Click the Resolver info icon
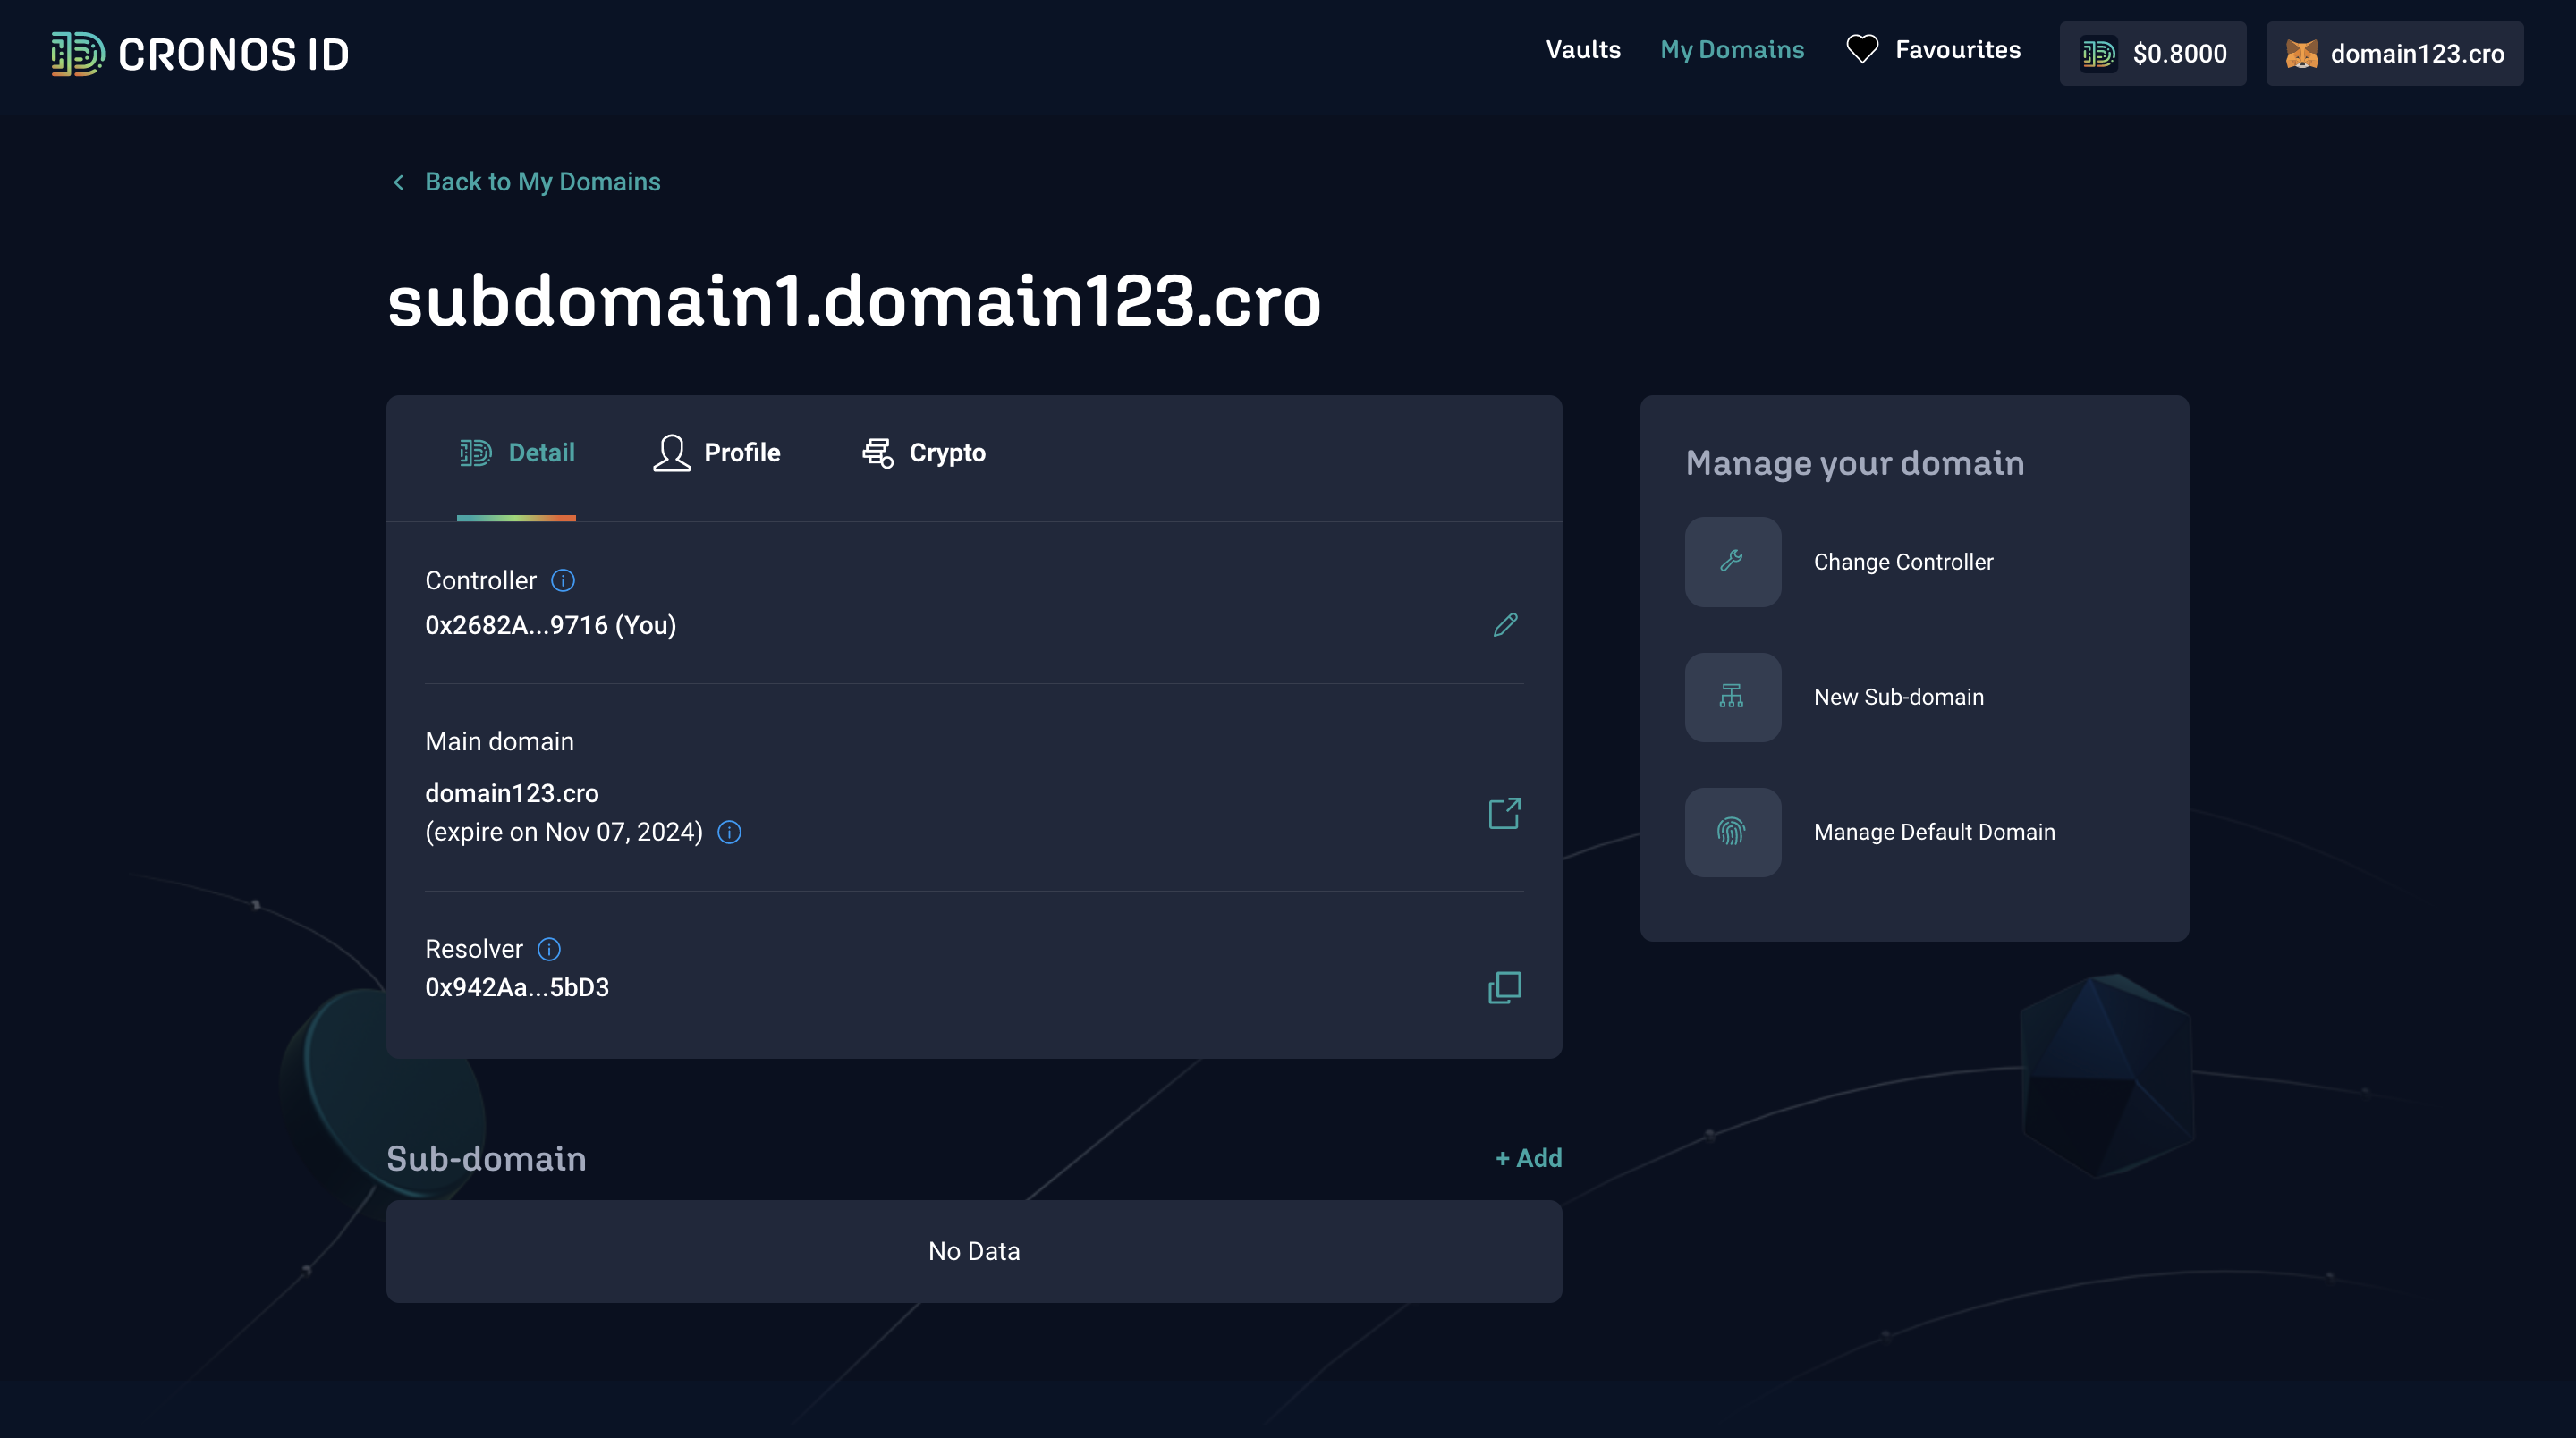2576x1438 pixels. 549,949
